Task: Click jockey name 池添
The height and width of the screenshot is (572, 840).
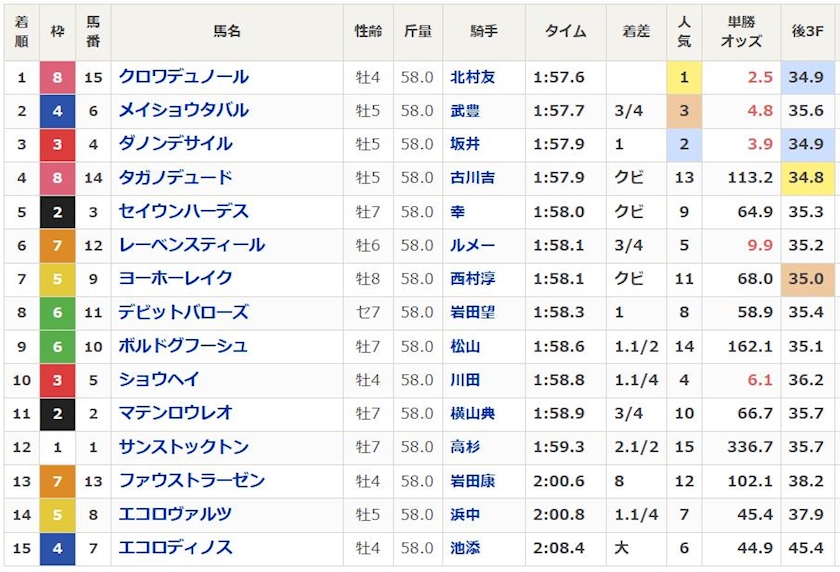Action: [x=466, y=548]
